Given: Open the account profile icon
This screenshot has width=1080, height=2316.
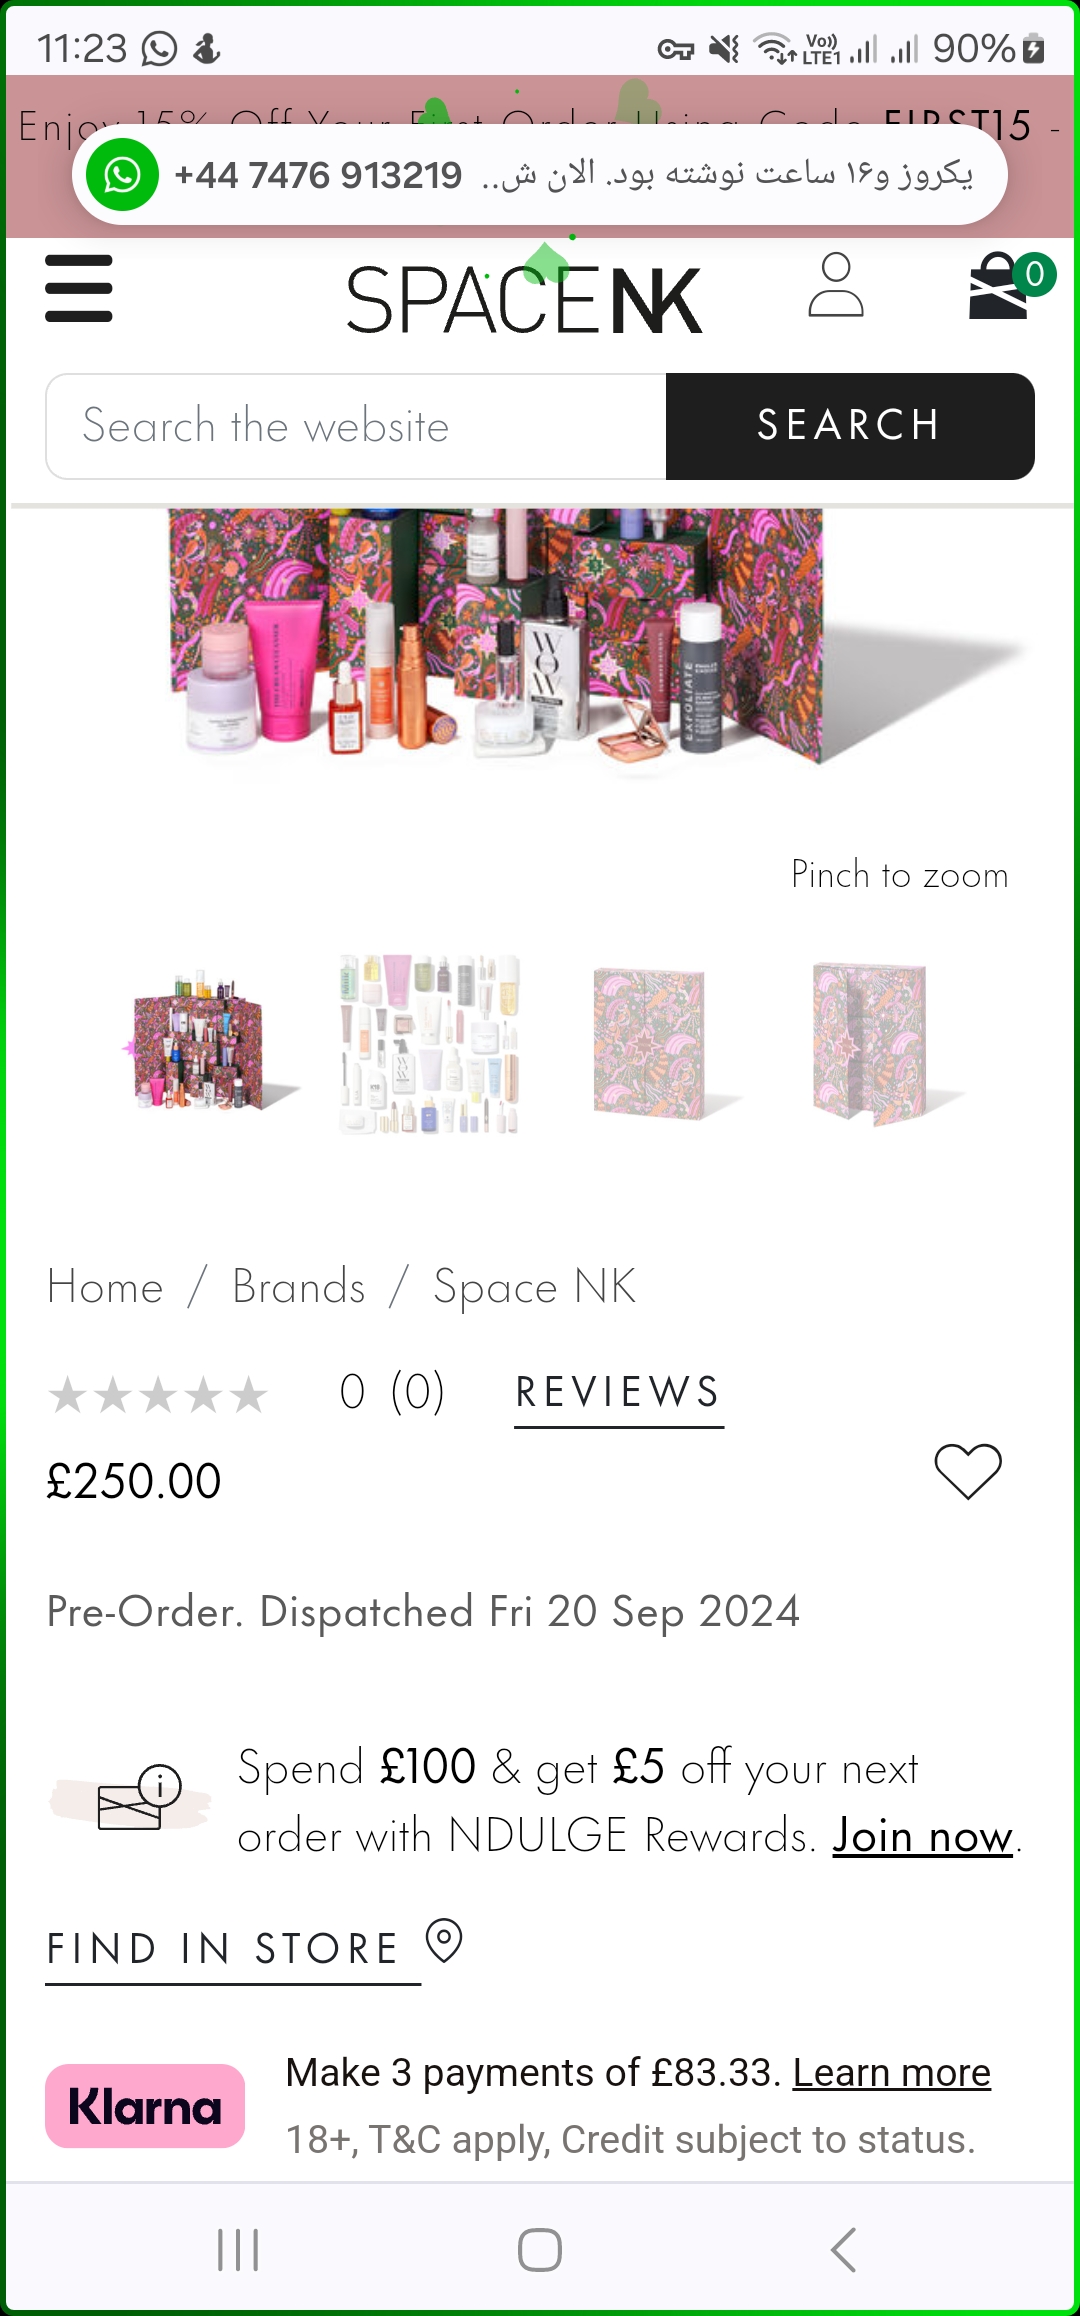Looking at the screenshot, I should click(836, 285).
